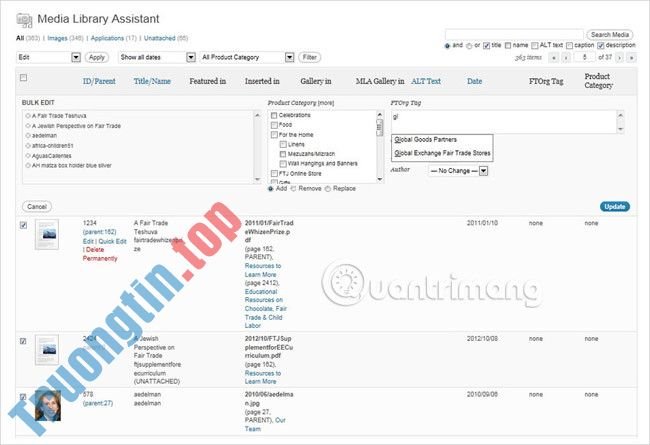This screenshot has width=650, height=445.
Task: Sort by Date column
Action: (x=474, y=81)
